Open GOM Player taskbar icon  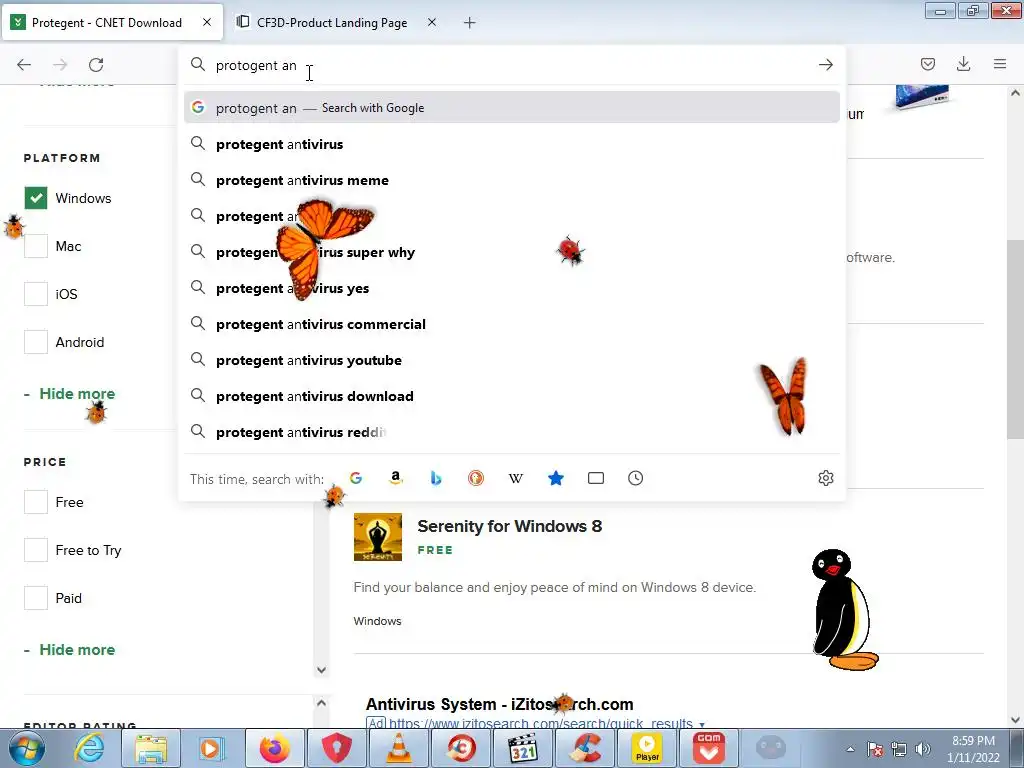click(x=709, y=748)
